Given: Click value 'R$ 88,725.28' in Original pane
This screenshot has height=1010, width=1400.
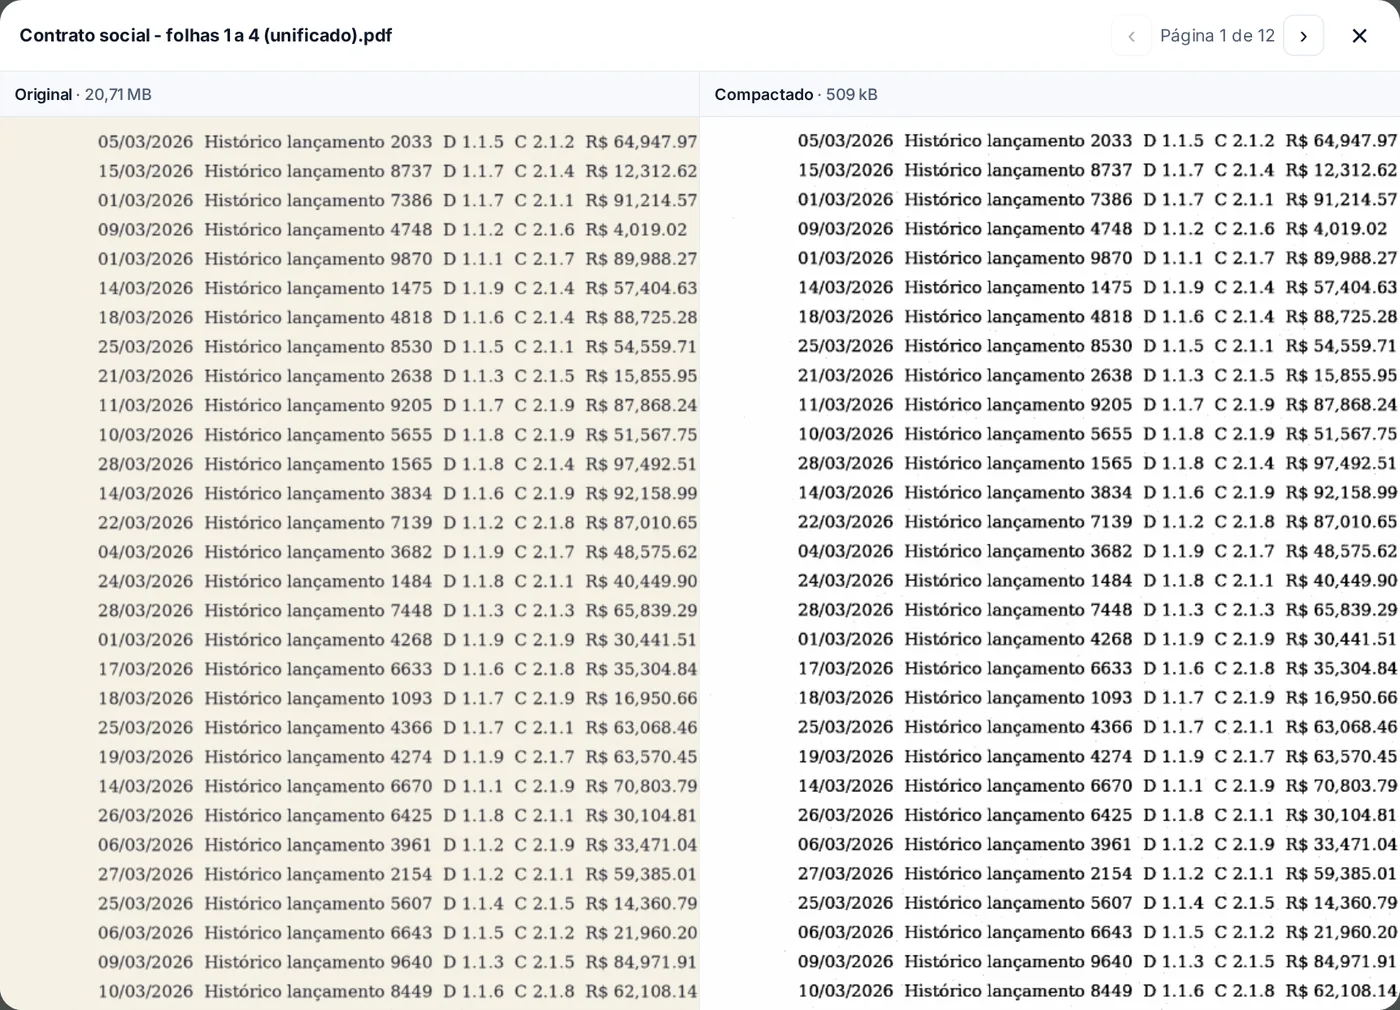Looking at the screenshot, I should click(x=641, y=317).
